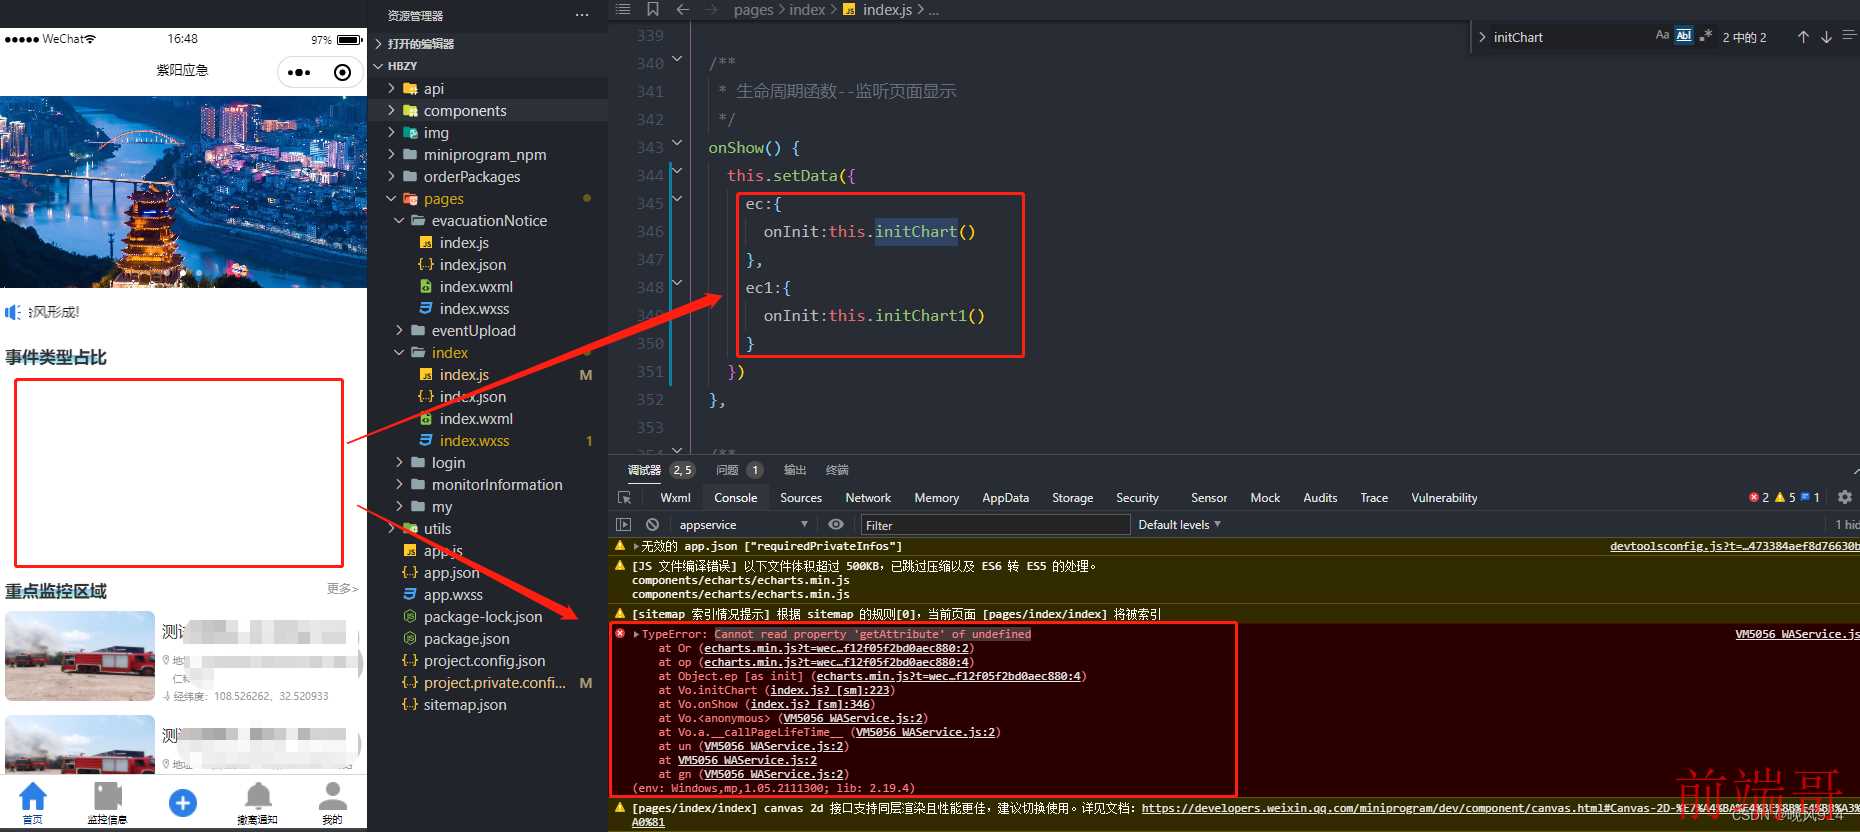Open index.wxss under the index folder
1860x832 pixels.
474,440
